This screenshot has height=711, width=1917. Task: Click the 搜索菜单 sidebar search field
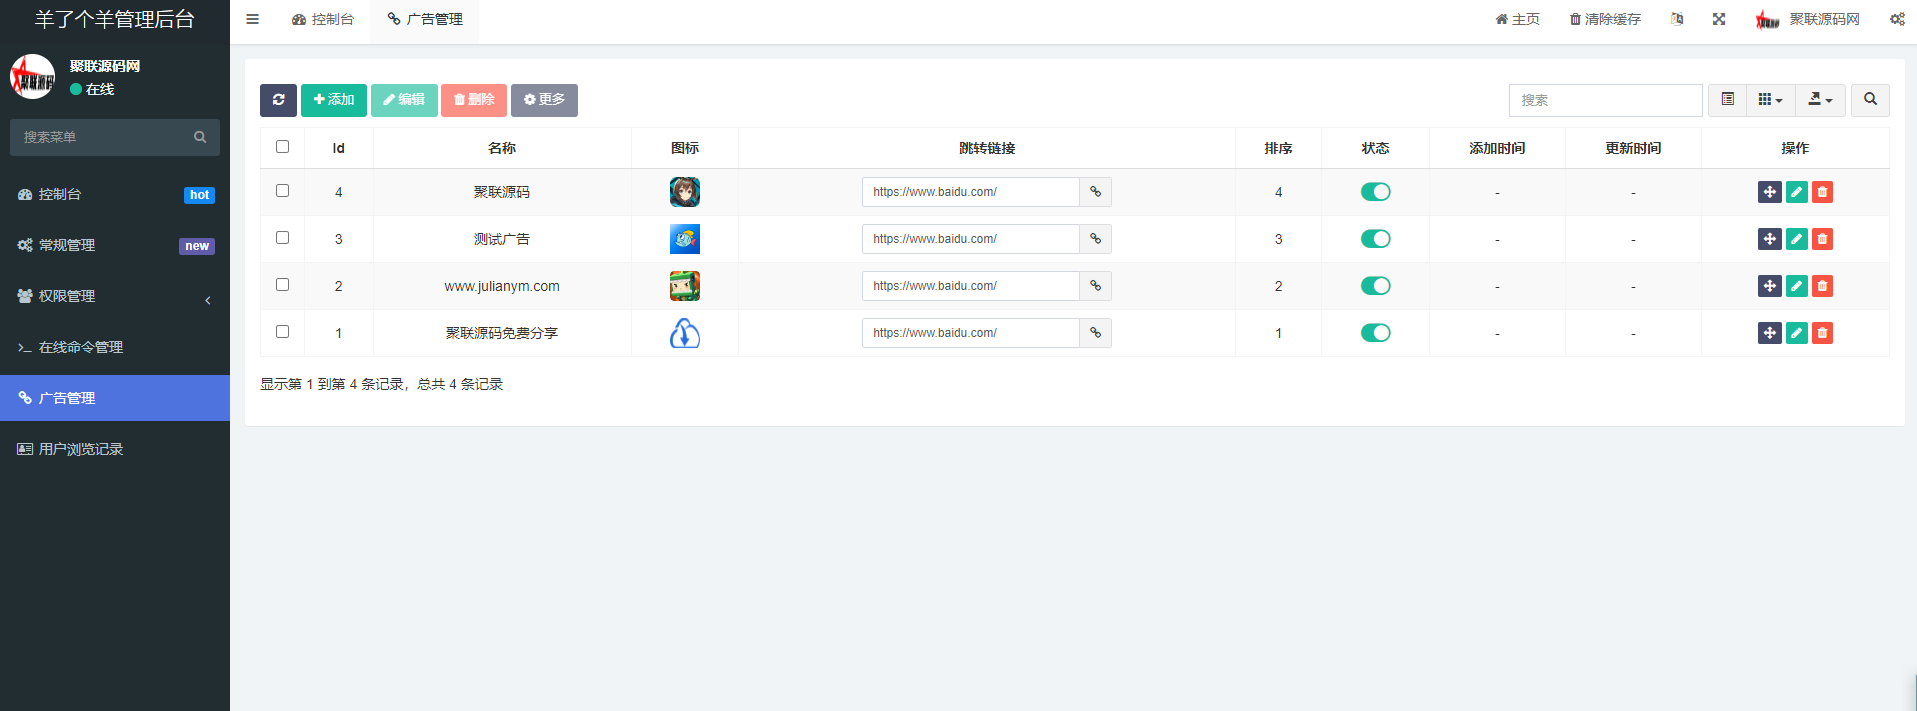100,137
